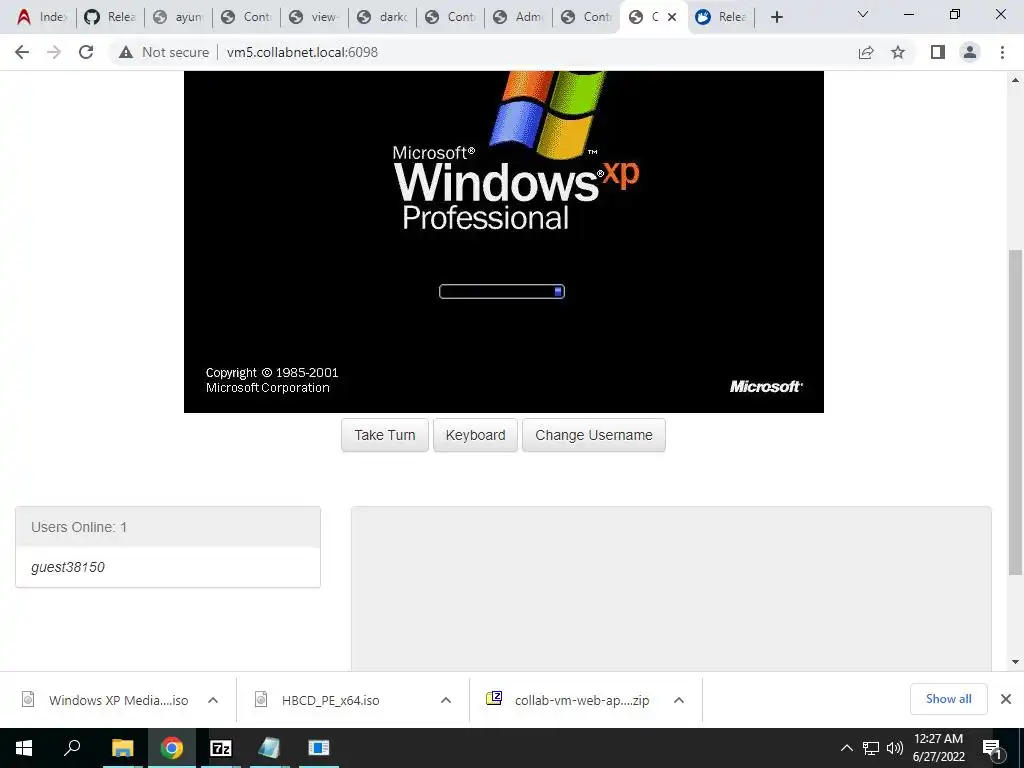Open volume control tray icon
This screenshot has width=1024, height=768.
895,748
